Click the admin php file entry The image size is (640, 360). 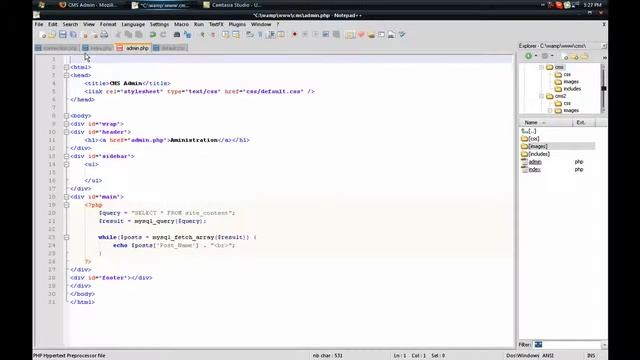(x=535, y=162)
